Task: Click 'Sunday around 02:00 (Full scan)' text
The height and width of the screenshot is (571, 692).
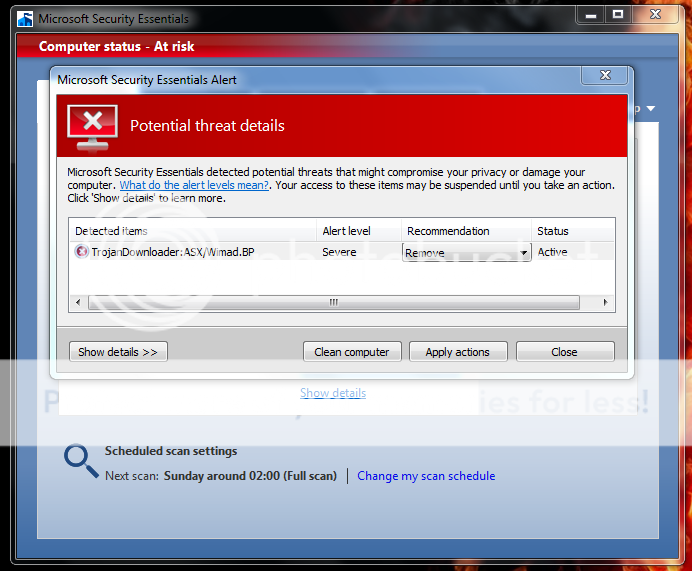Action: (x=250, y=476)
